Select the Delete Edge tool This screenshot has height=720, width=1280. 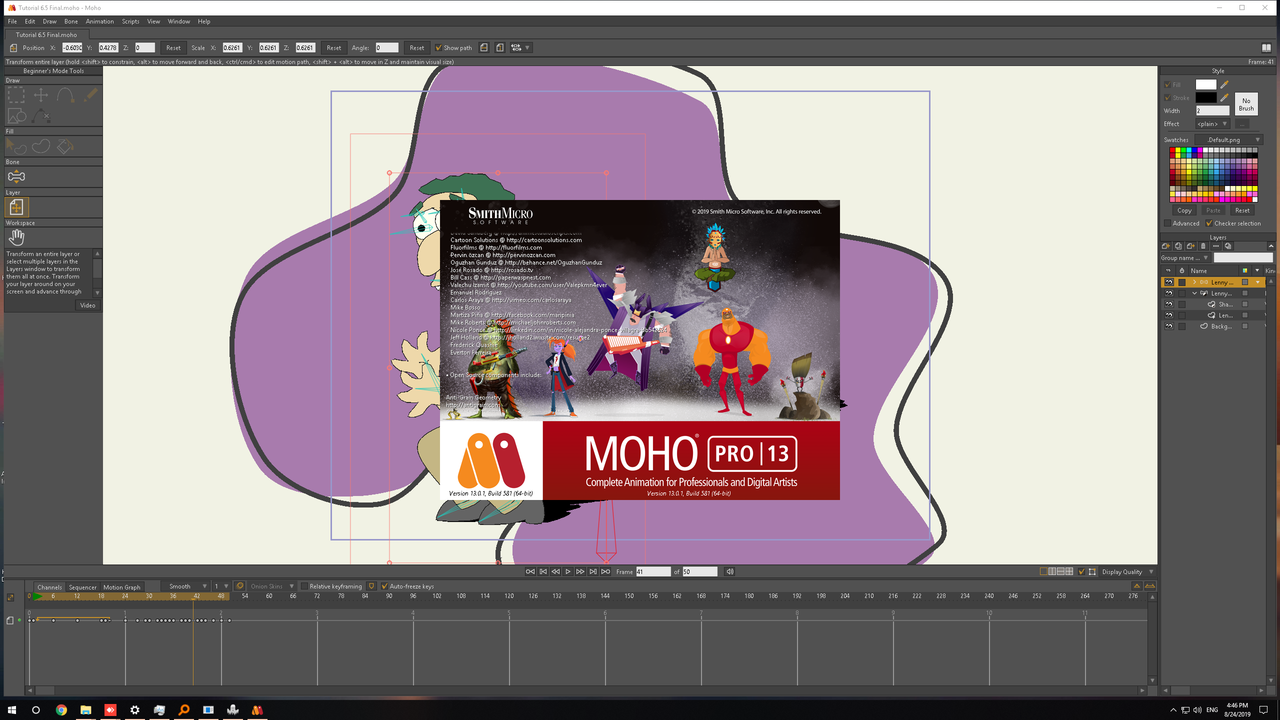pyautogui.click(x=41, y=117)
